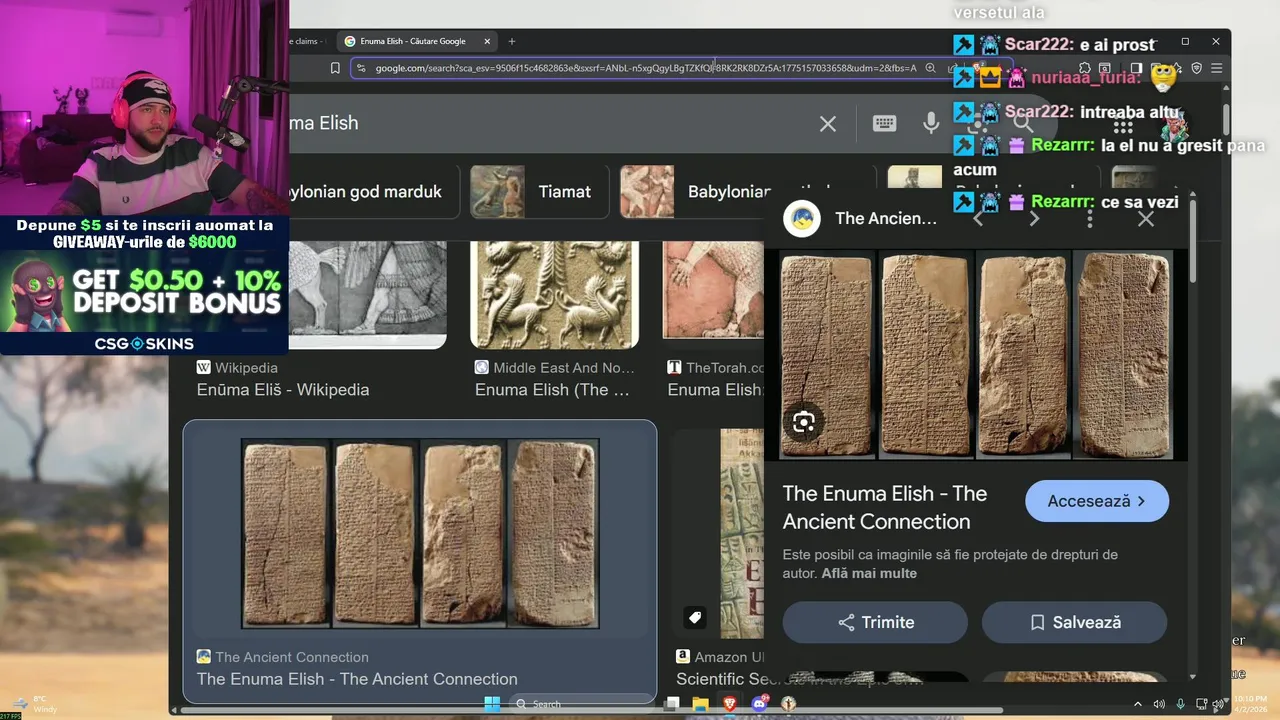Select the four tablets result thumbnail
Viewport: 1280px width, 720px height.
click(x=420, y=534)
